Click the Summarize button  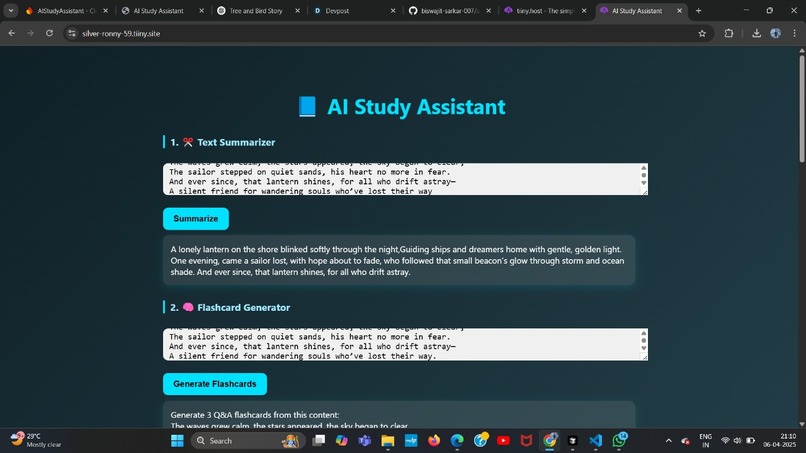pos(196,219)
